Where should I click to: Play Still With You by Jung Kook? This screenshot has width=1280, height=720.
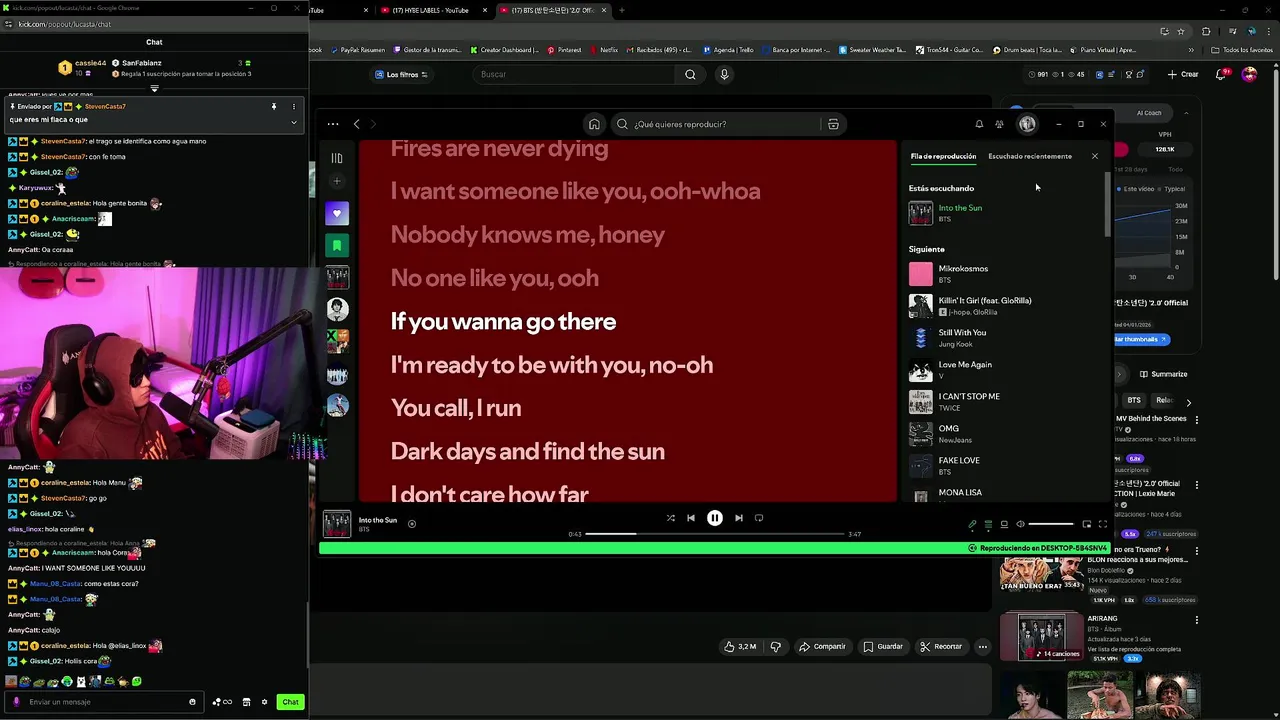(x=1005, y=338)
